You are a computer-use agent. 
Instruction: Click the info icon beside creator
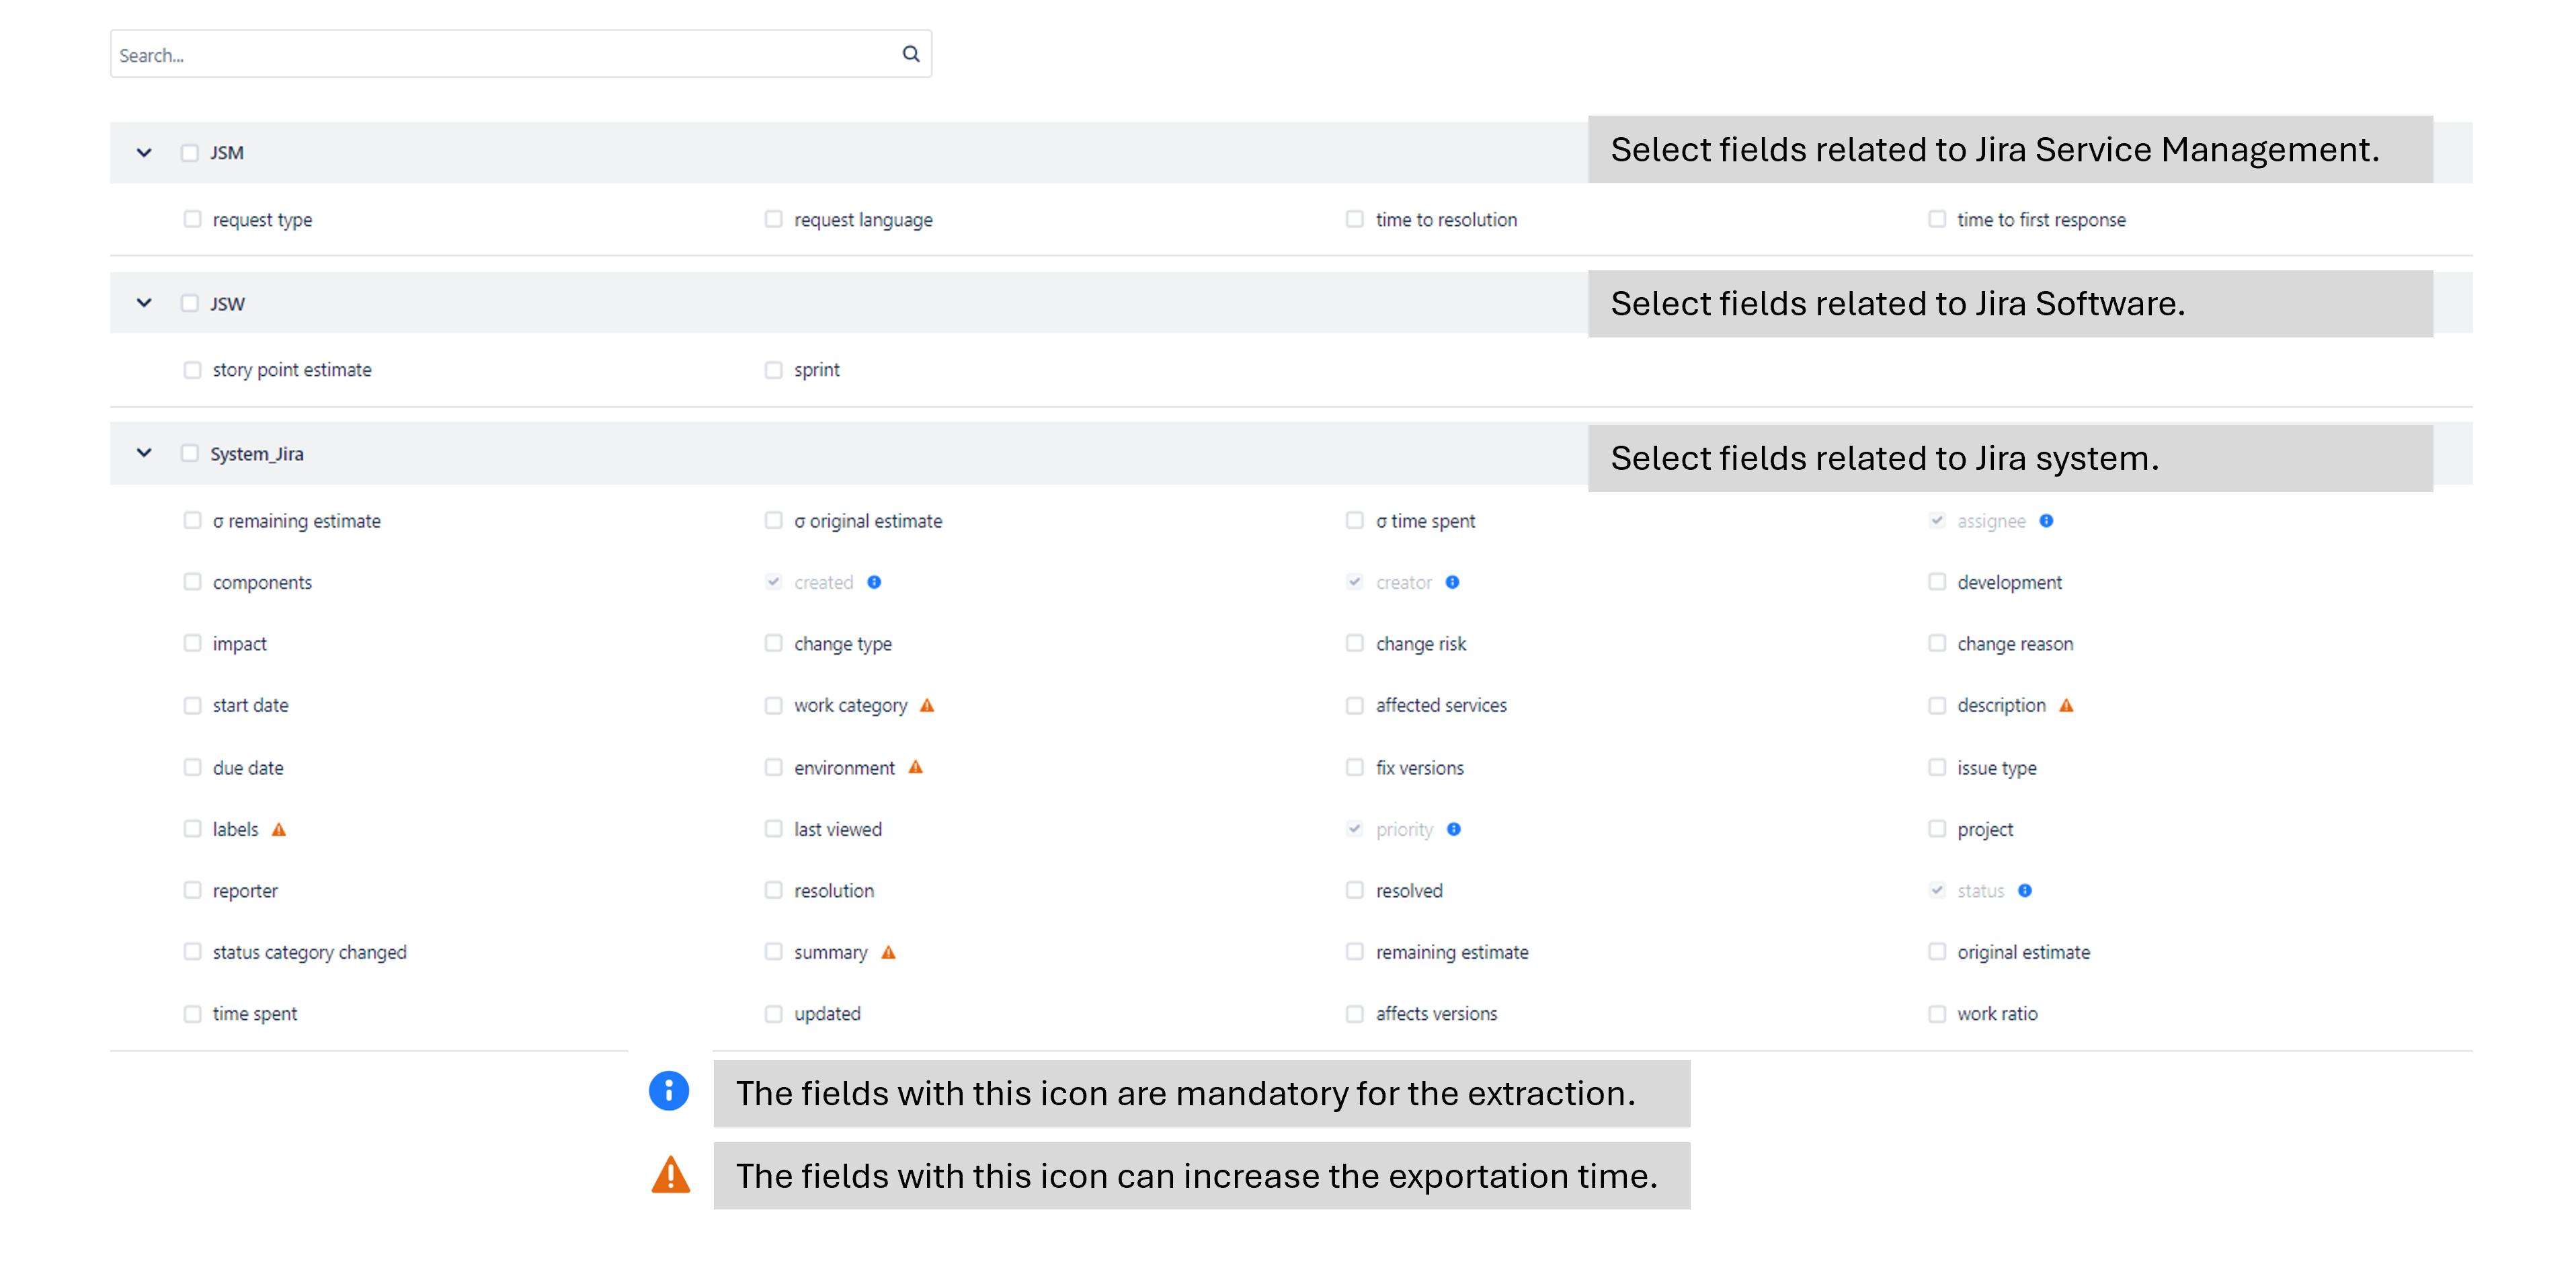click(1452, 582)
